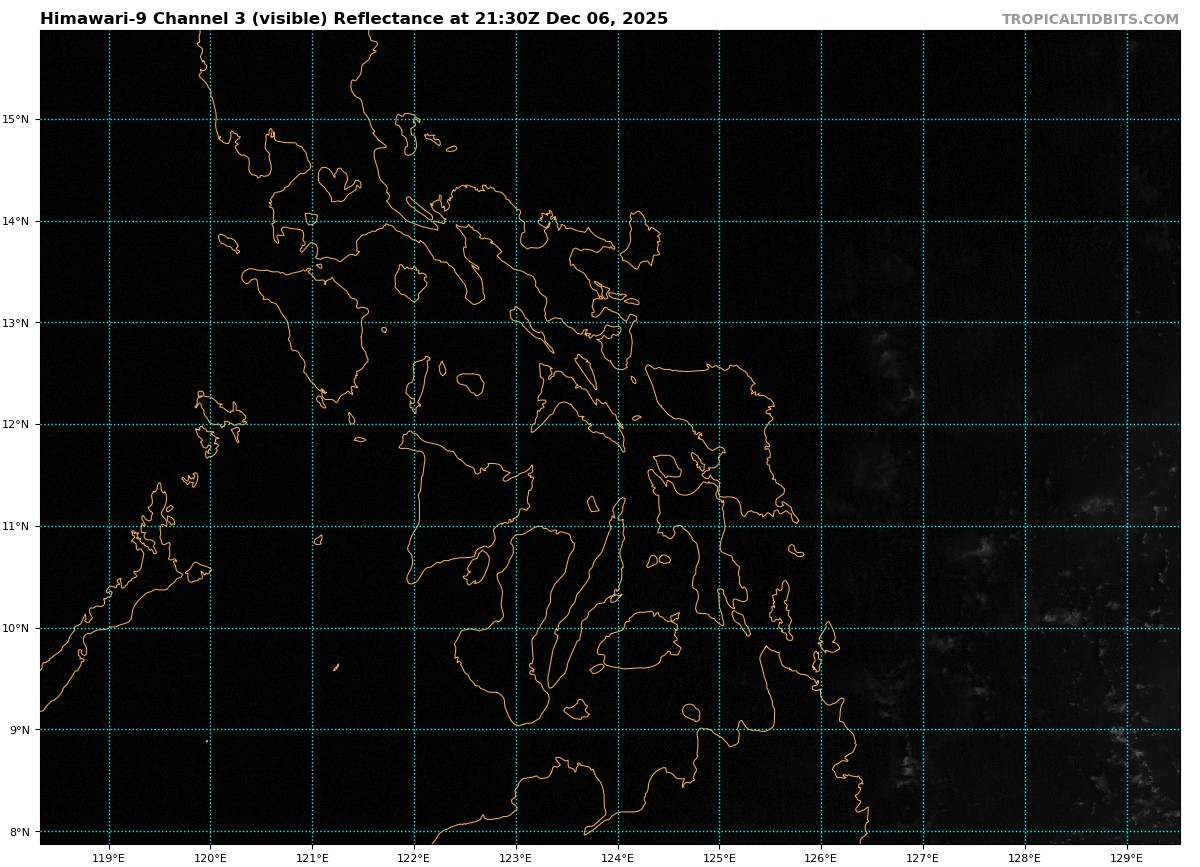
Task: Select the 8°N latitude axis label
Action: pyautogui.click(x=19, y=832)
